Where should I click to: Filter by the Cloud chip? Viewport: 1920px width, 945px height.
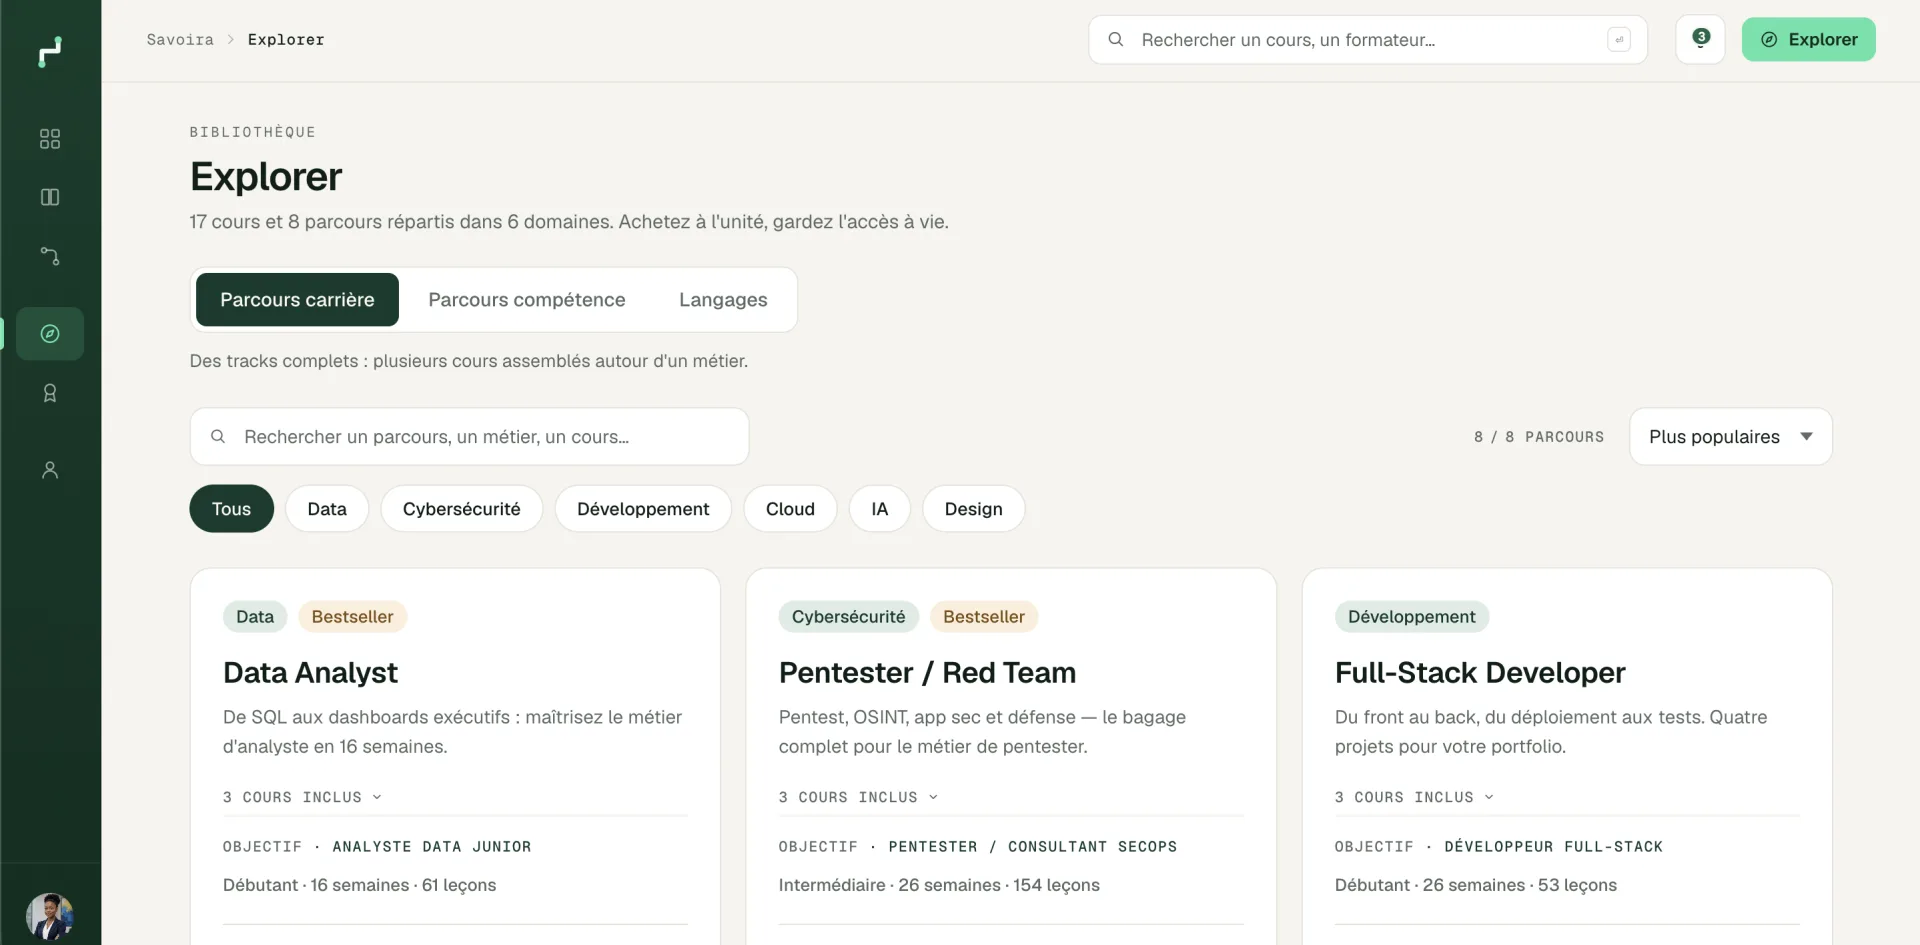coord(790,509)
